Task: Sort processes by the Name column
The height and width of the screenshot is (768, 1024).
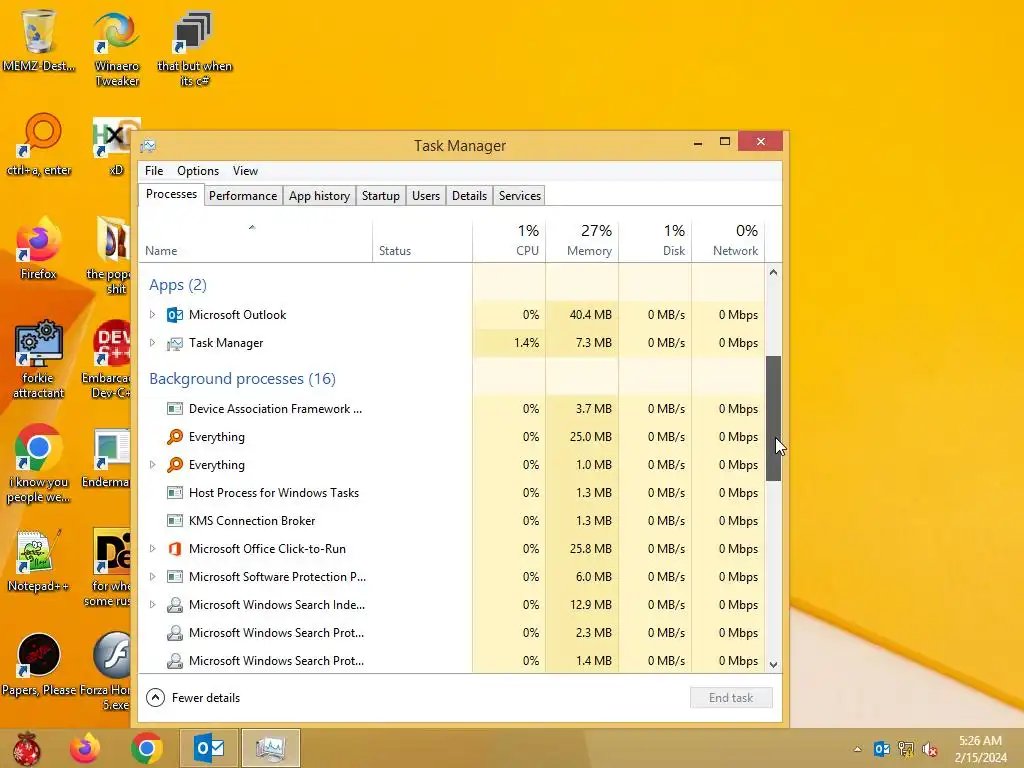Action: coord(255,240)
